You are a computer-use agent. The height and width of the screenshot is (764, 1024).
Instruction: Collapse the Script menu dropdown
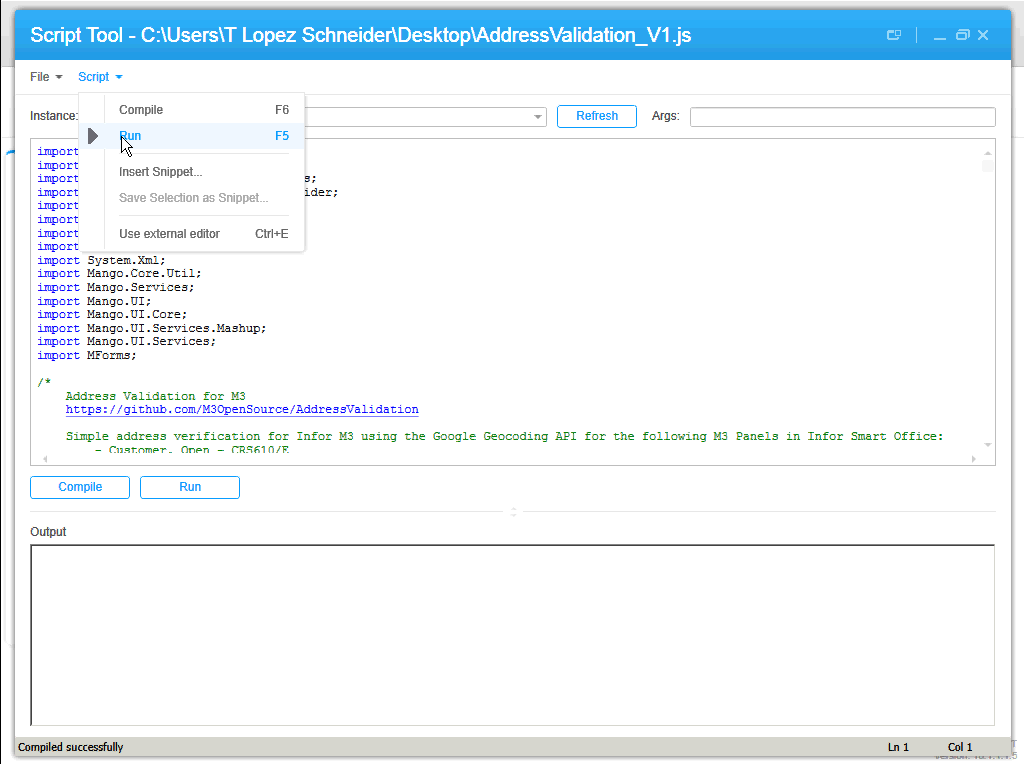click(x=100, y=77)
